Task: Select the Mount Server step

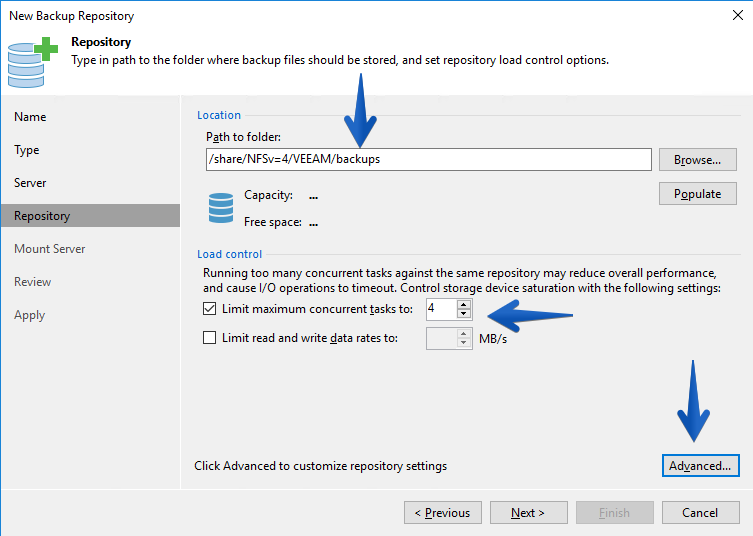Action: [x=49, y=249]
